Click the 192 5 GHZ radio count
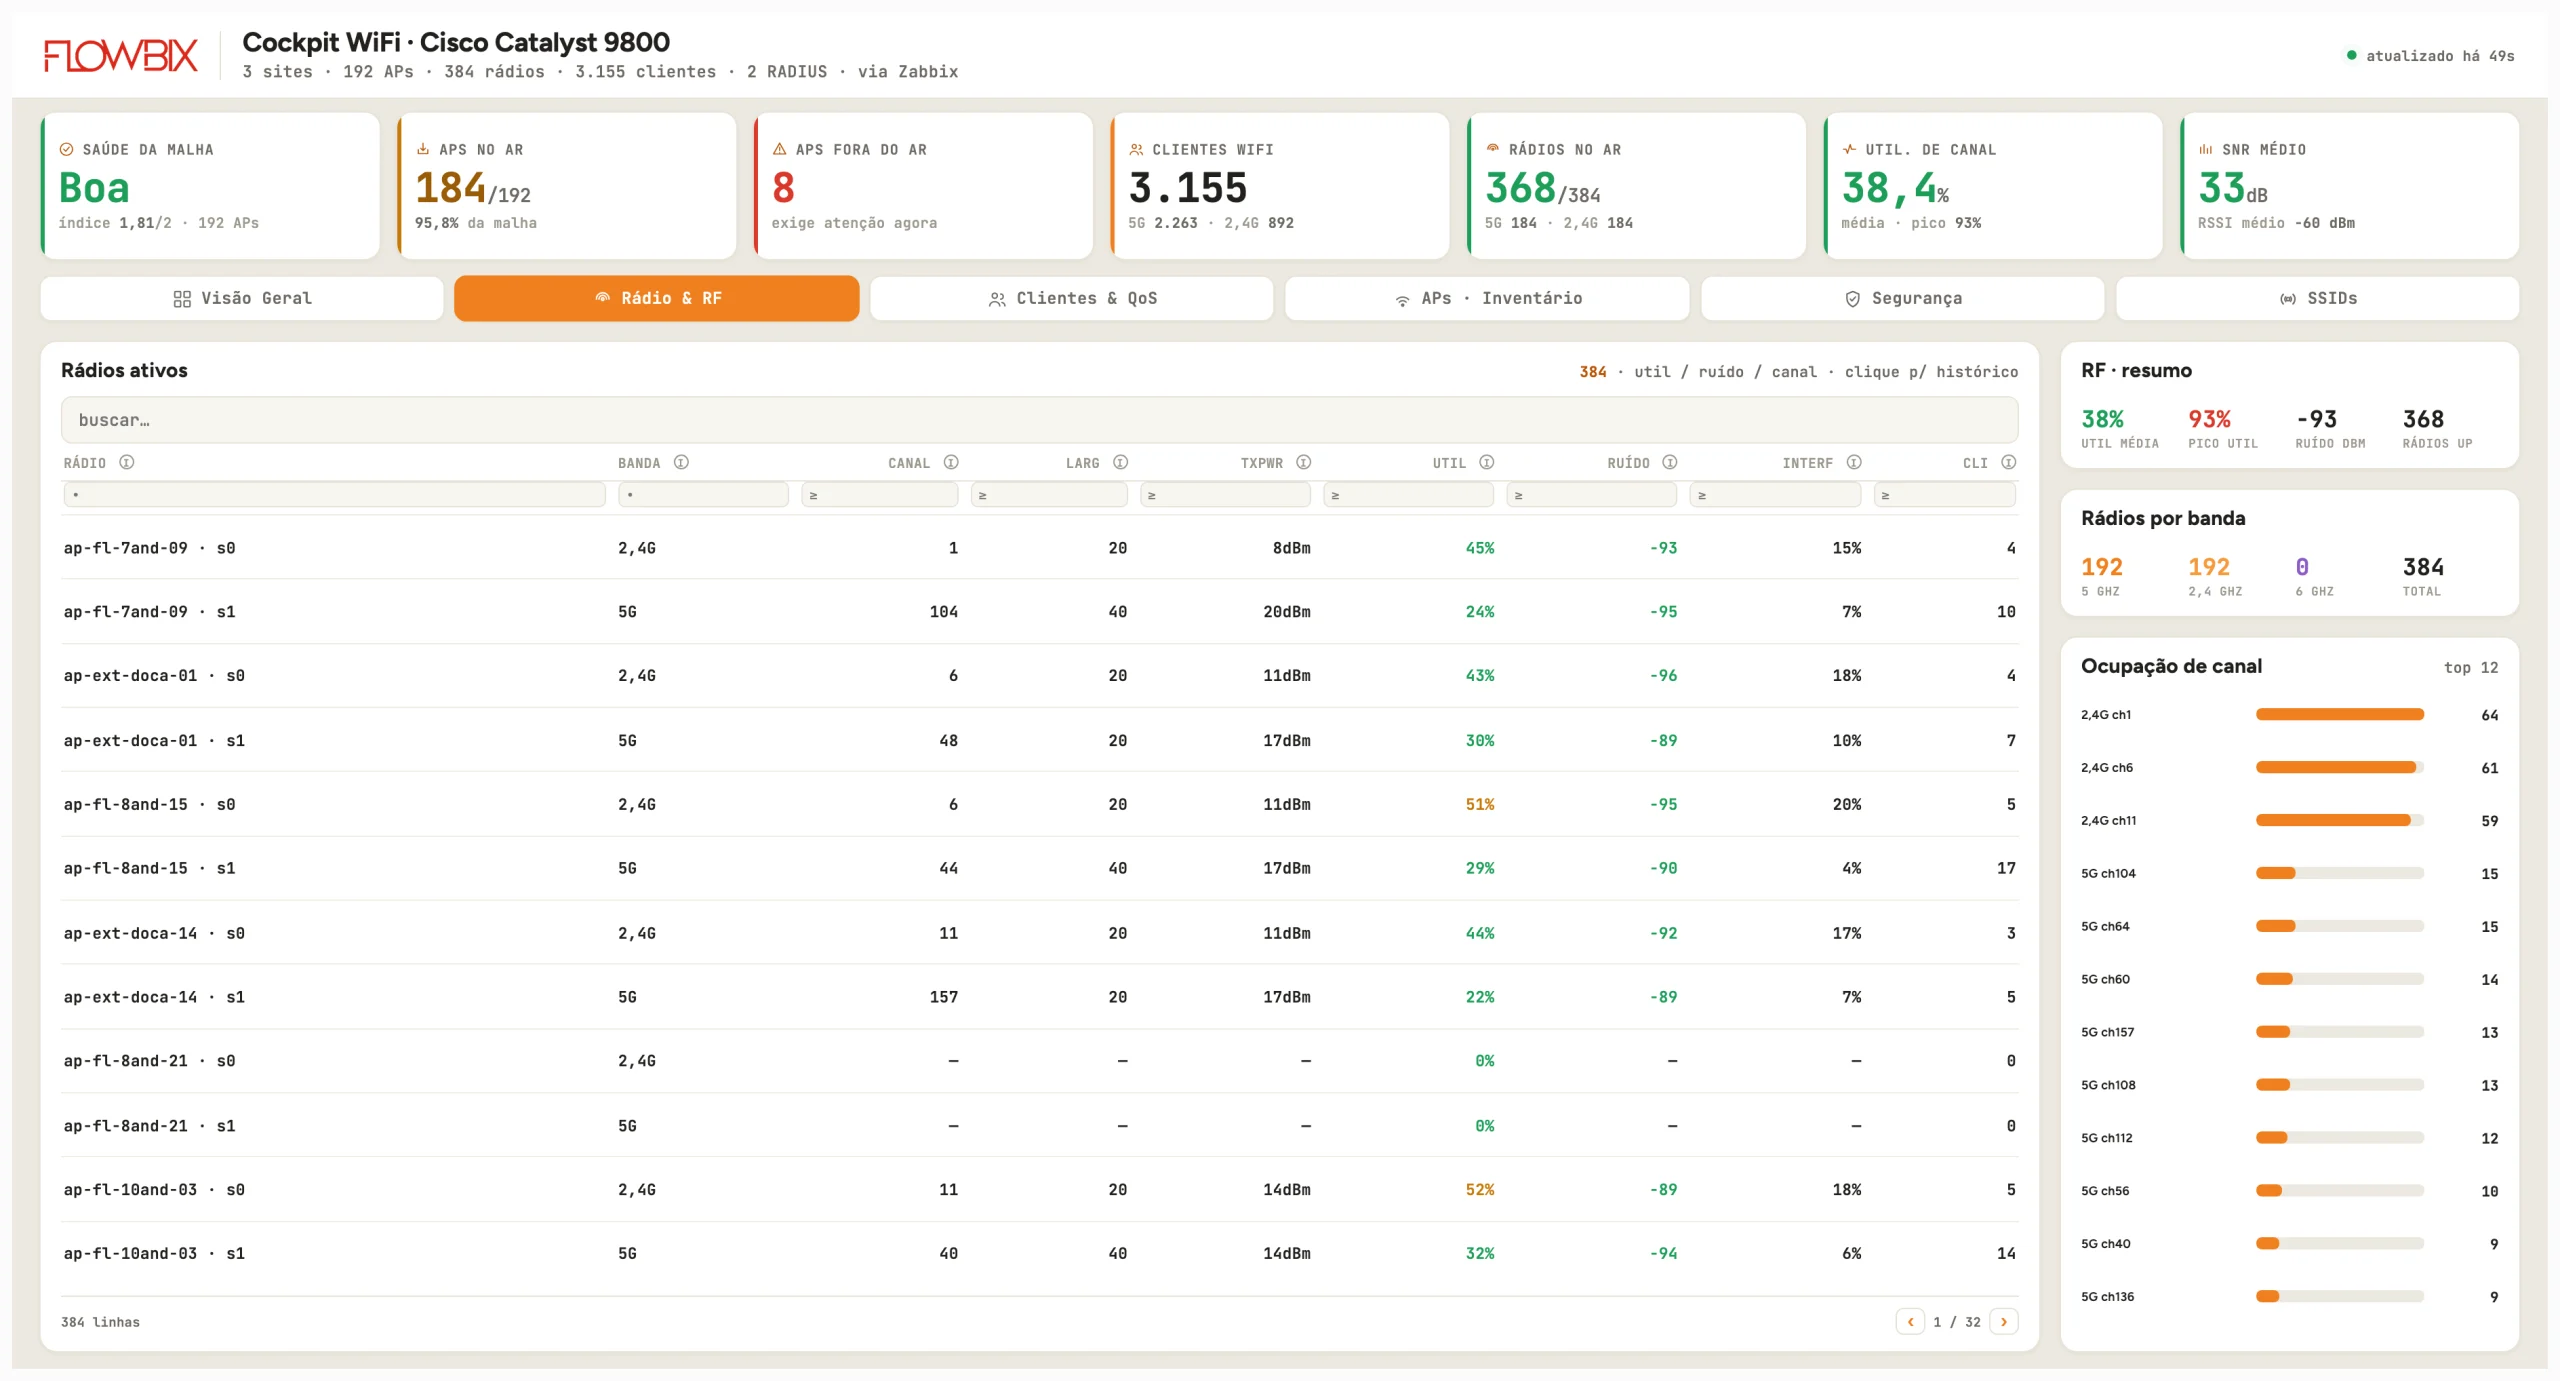The width and height of the screenshot is (2560, 1381). [2102, 567]
